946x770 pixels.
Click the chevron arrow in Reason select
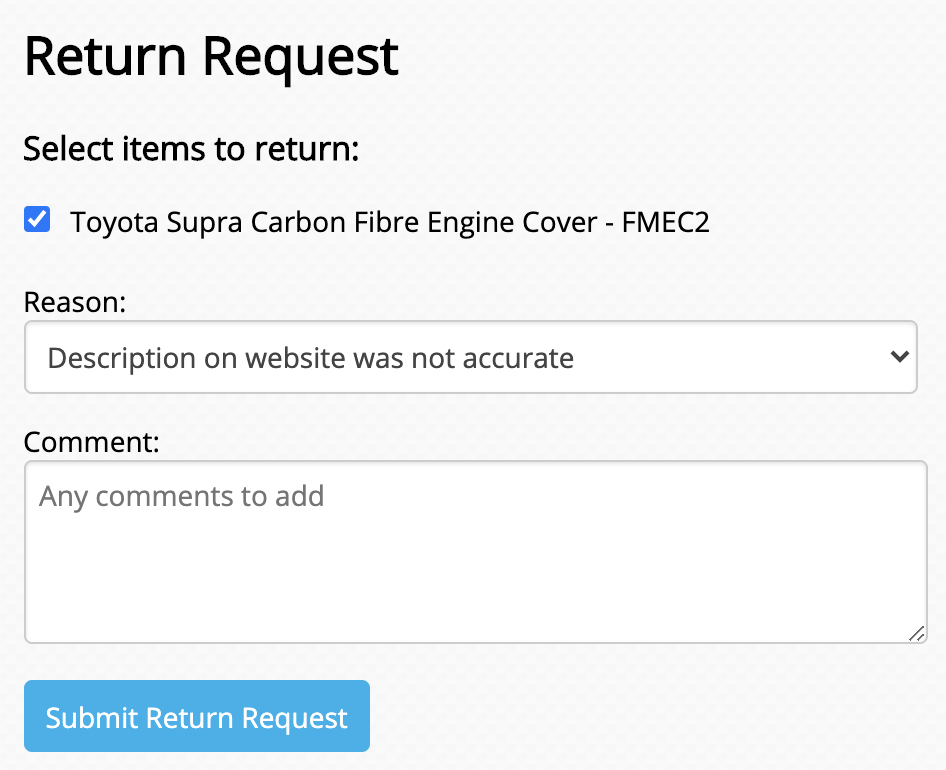899,357
